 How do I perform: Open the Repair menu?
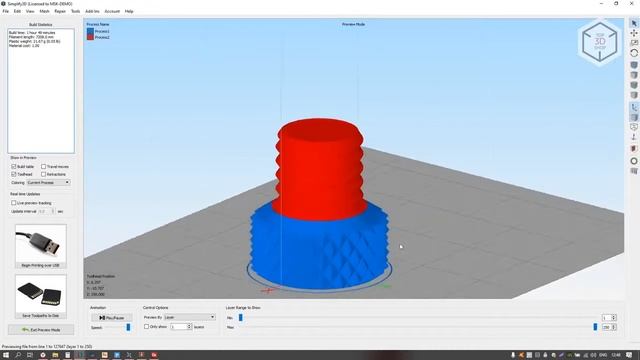click(60, 11)
